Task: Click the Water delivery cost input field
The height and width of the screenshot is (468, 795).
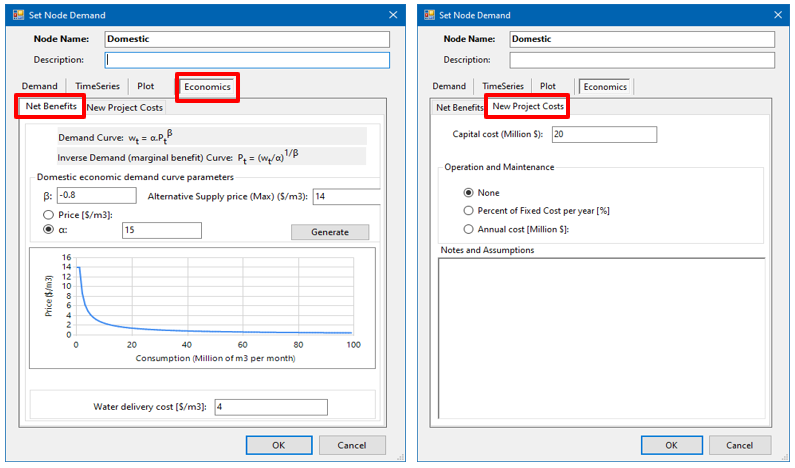Action: pos(270,407)
